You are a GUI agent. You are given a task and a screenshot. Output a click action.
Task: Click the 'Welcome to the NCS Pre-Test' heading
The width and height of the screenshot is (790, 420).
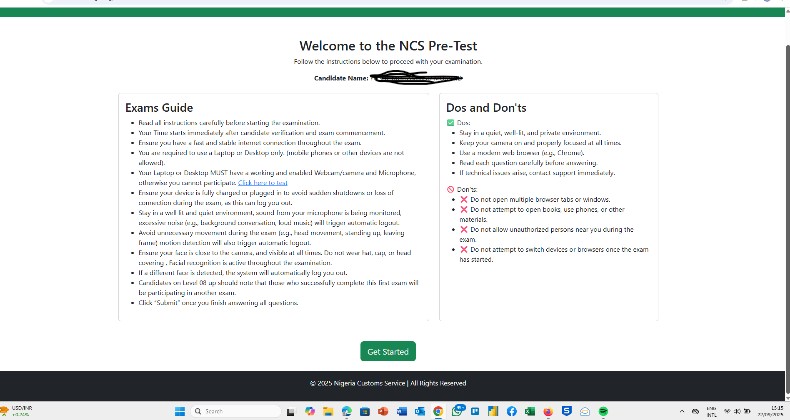(x=388, y=46)
